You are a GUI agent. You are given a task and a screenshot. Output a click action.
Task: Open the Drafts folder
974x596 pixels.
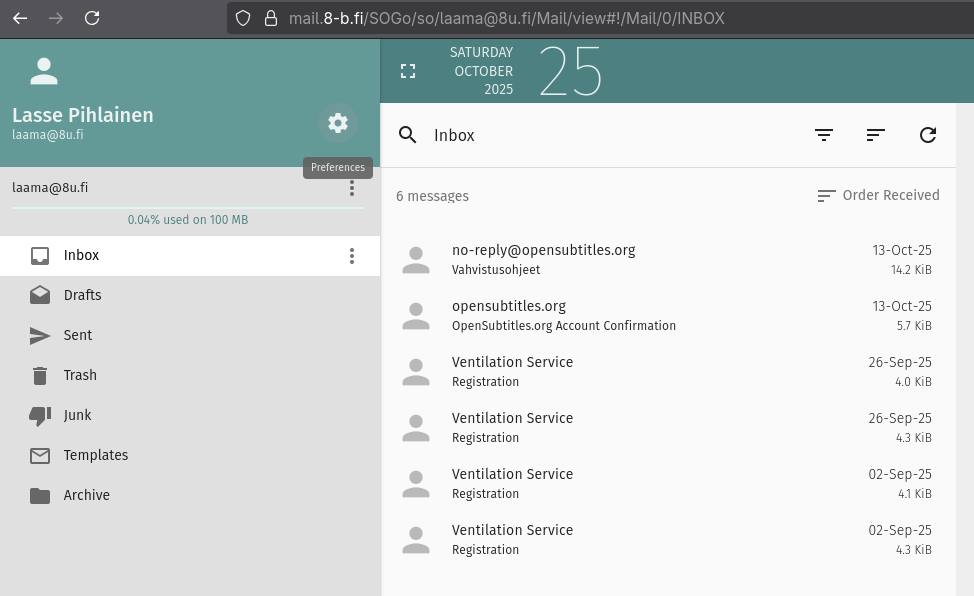click(x=82, y=295)
